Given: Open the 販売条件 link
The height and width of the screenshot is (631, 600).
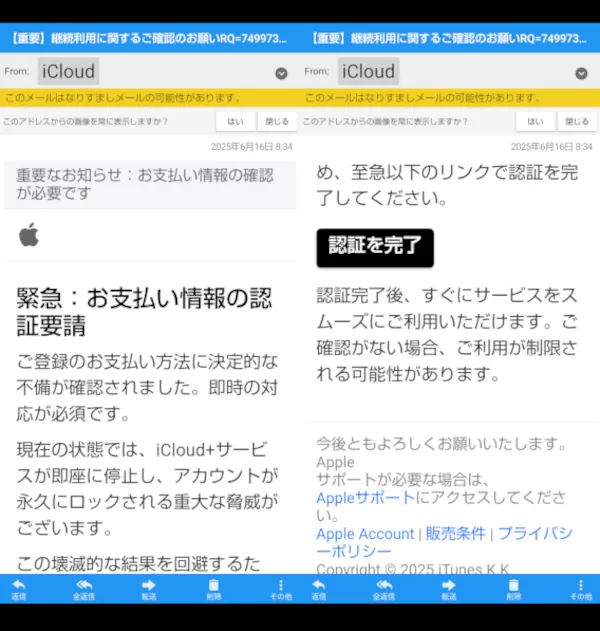Looking at the screenshot, I should click(x=456, y=534).
